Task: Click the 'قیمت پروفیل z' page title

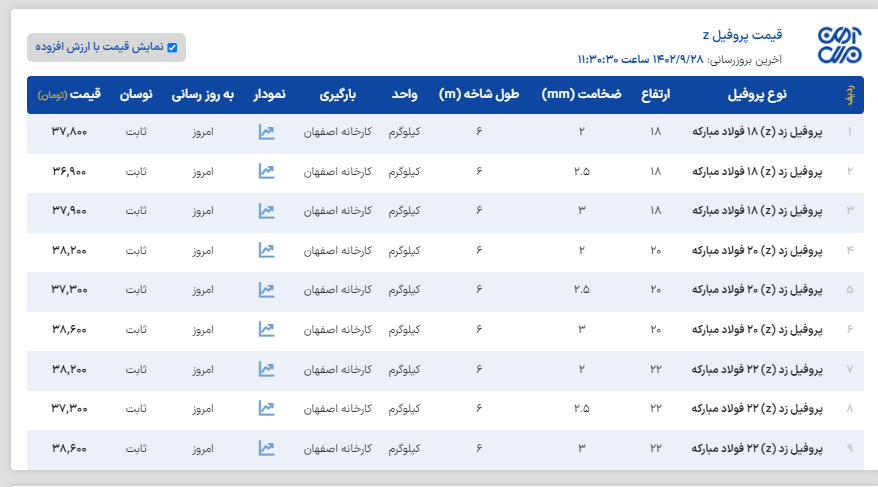Action: pos(750,35)
